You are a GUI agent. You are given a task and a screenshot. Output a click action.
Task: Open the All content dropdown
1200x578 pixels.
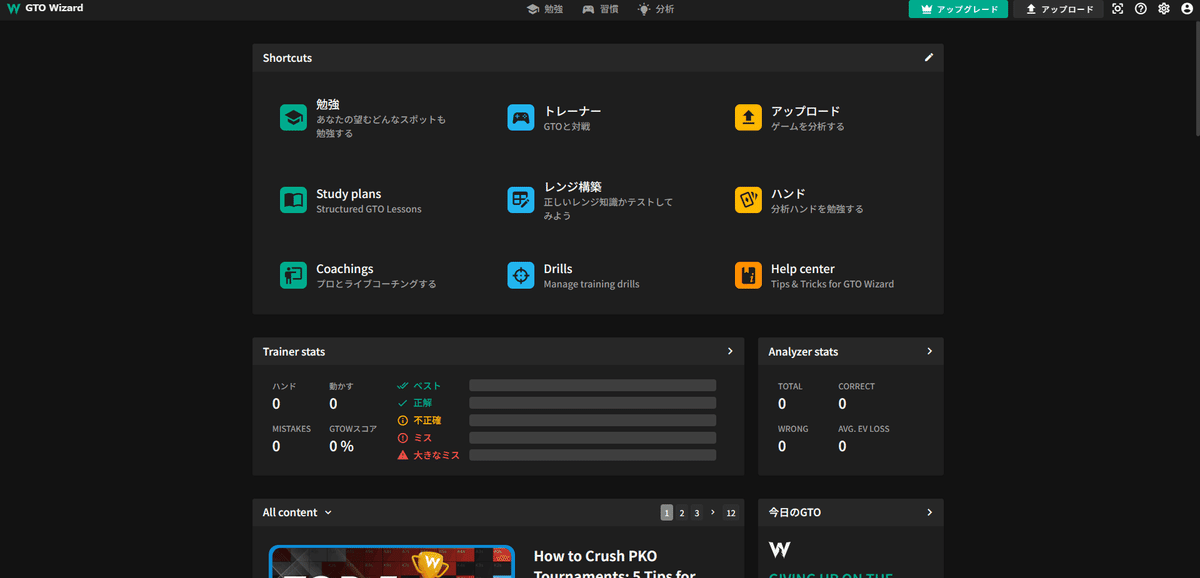(296, 512)
